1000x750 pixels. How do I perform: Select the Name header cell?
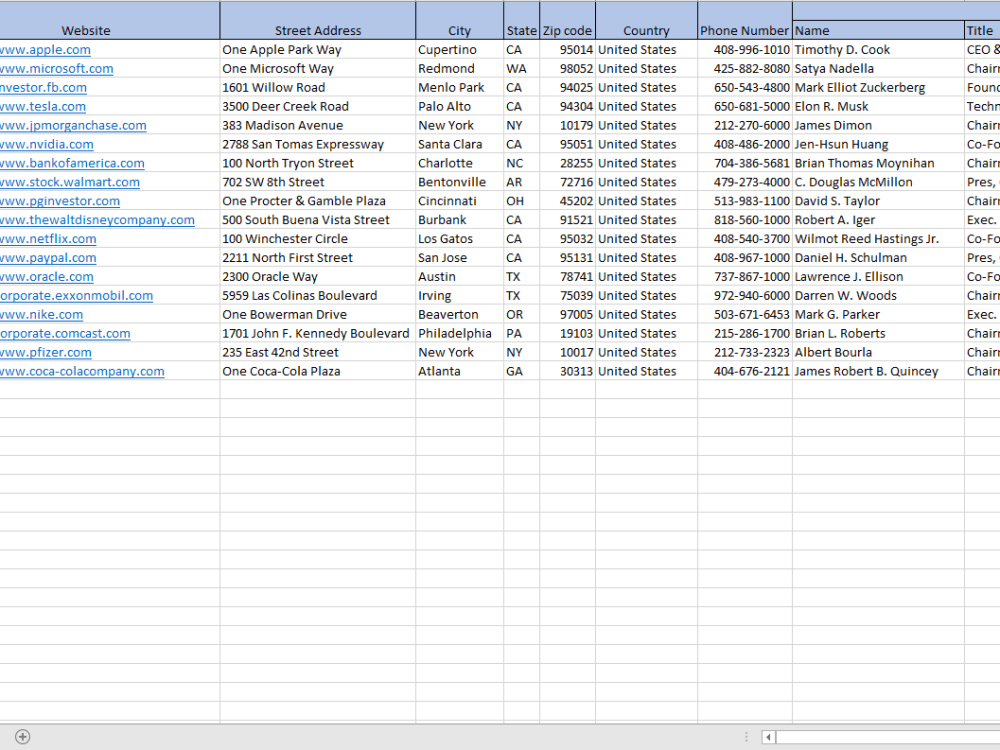click(878, 31)
